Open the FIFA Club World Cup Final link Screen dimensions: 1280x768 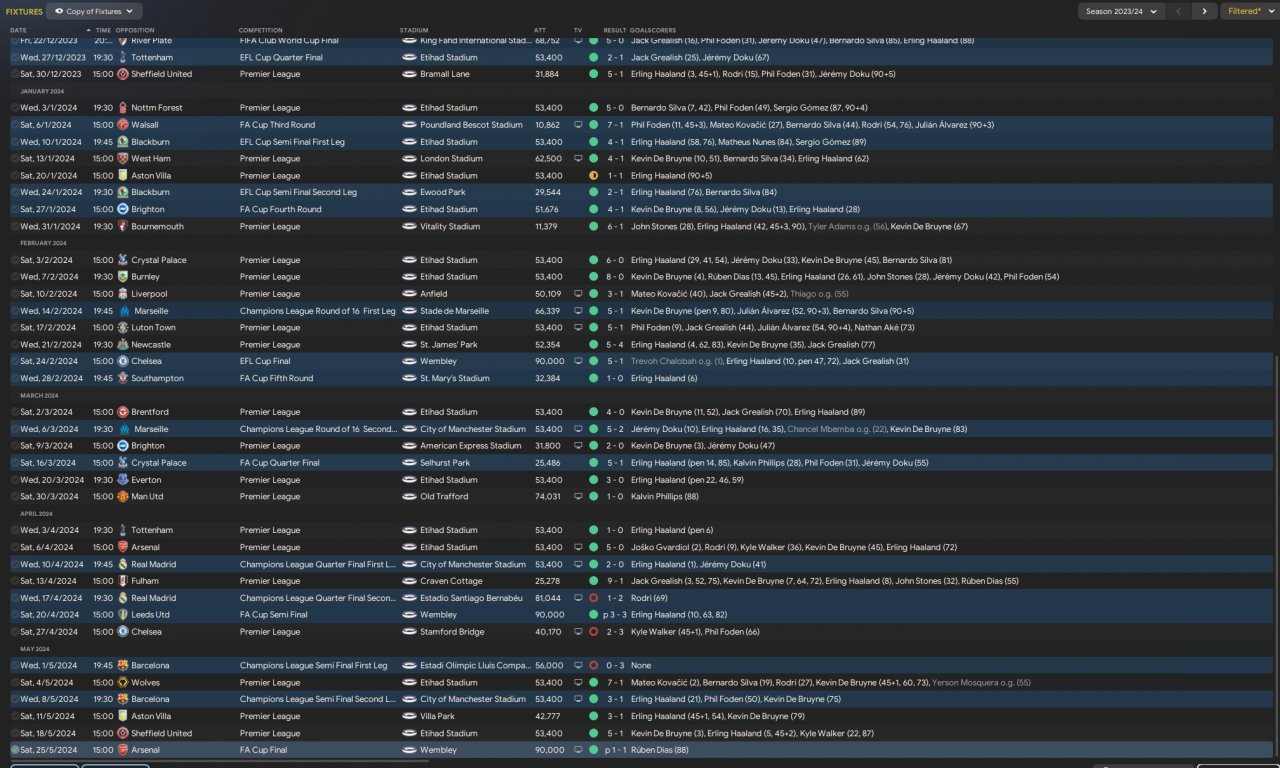[289, 41]
